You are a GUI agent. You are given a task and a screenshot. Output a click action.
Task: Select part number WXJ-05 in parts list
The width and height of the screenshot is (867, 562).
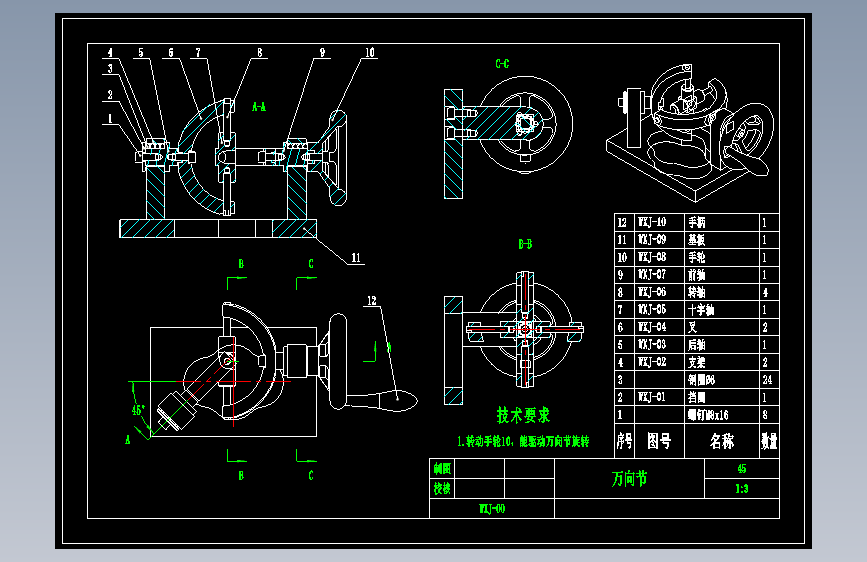pyautogui.click(x=652, y=309)
